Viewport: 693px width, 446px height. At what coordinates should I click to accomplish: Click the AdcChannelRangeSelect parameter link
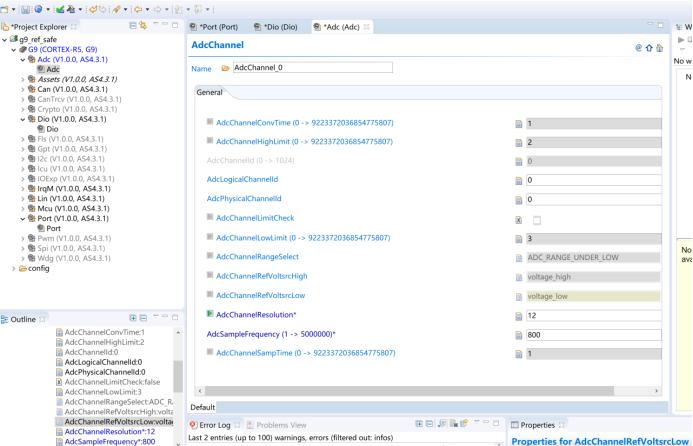click(257, 257)
